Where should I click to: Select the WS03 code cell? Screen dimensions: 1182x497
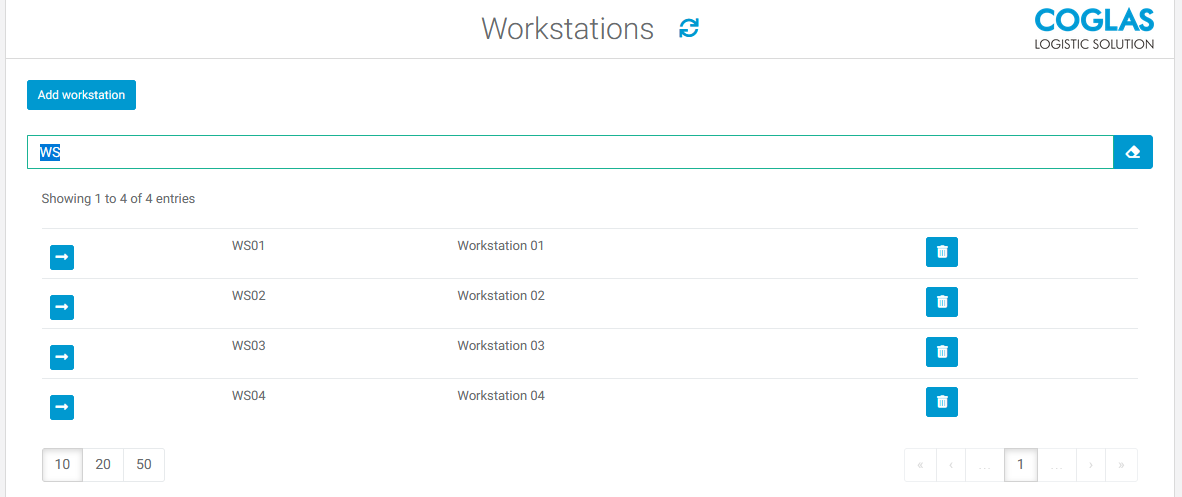click(249, 346)
